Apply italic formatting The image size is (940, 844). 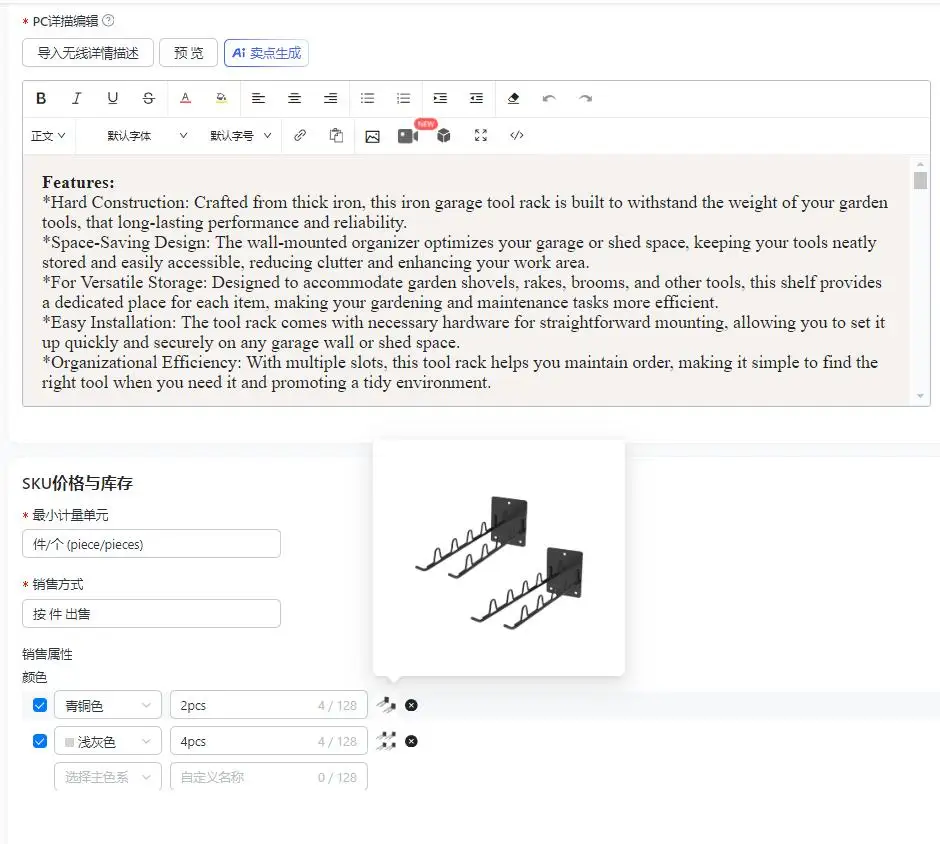click(x=77, y=98)
